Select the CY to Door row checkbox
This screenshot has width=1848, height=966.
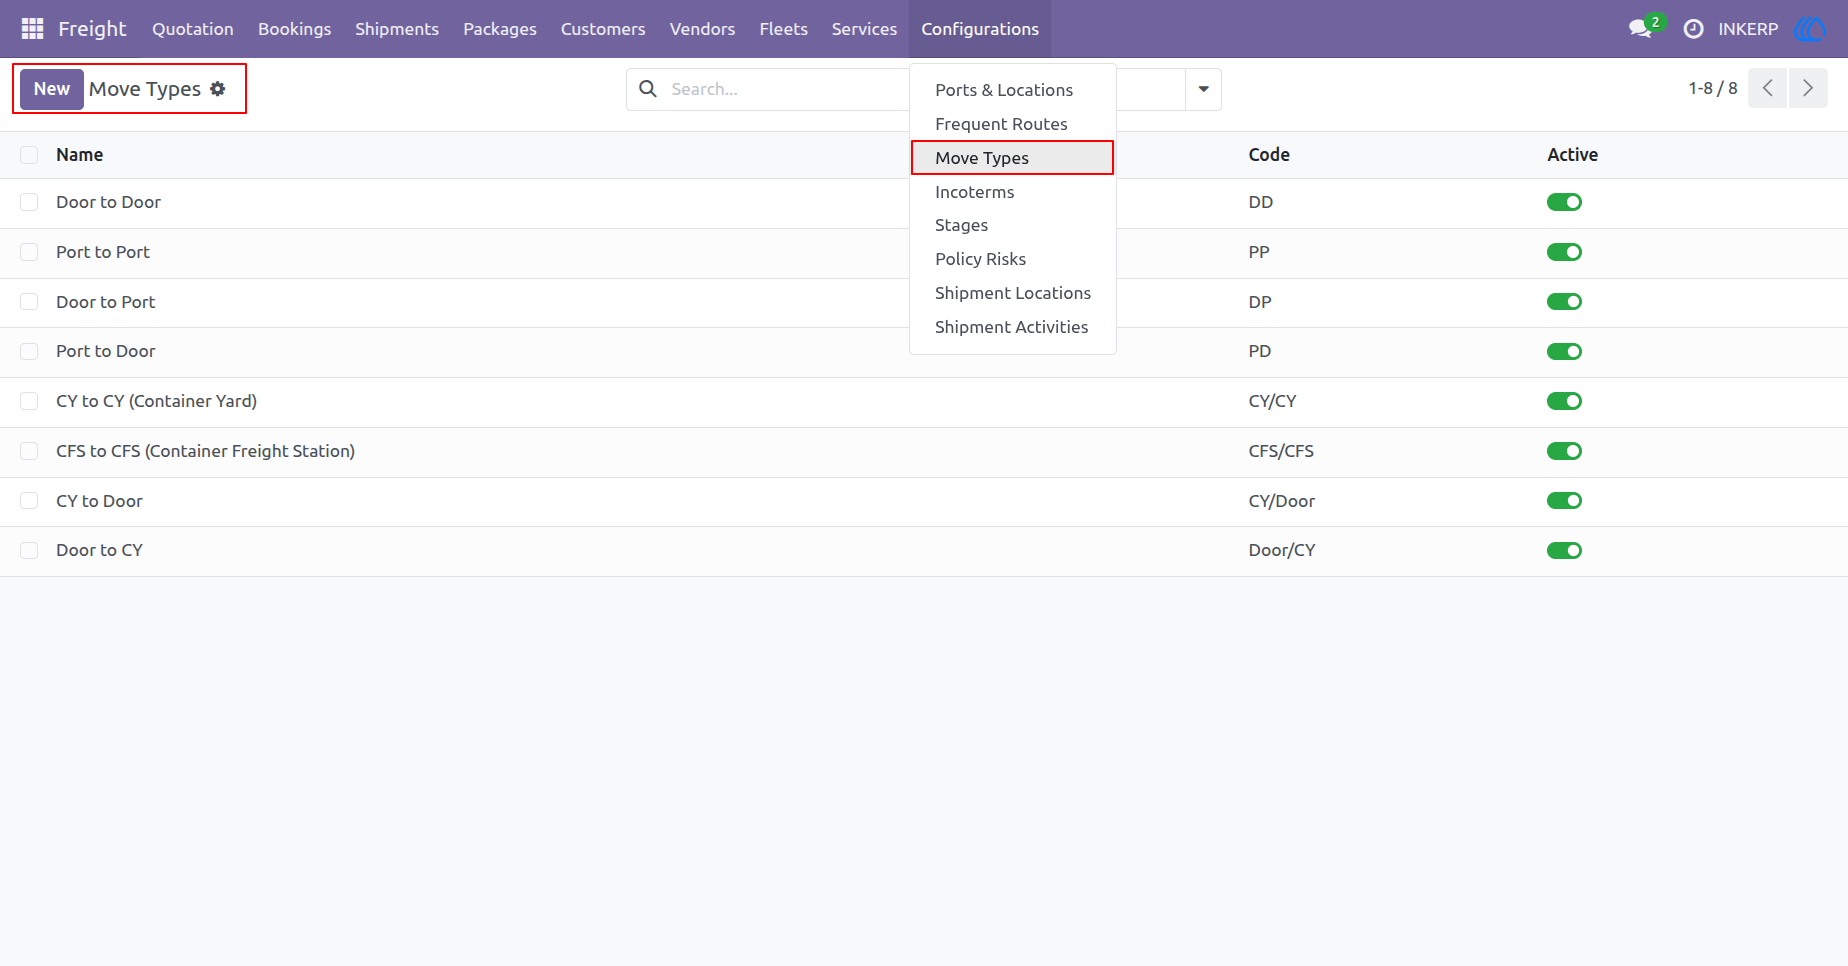(x=29, y=501)
